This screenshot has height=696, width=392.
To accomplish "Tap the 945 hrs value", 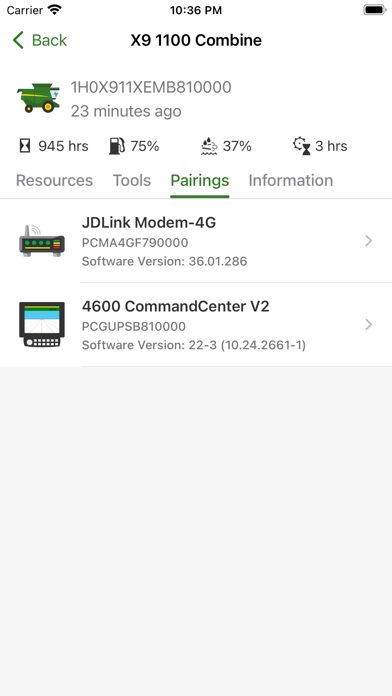I will tap(63, 146).
